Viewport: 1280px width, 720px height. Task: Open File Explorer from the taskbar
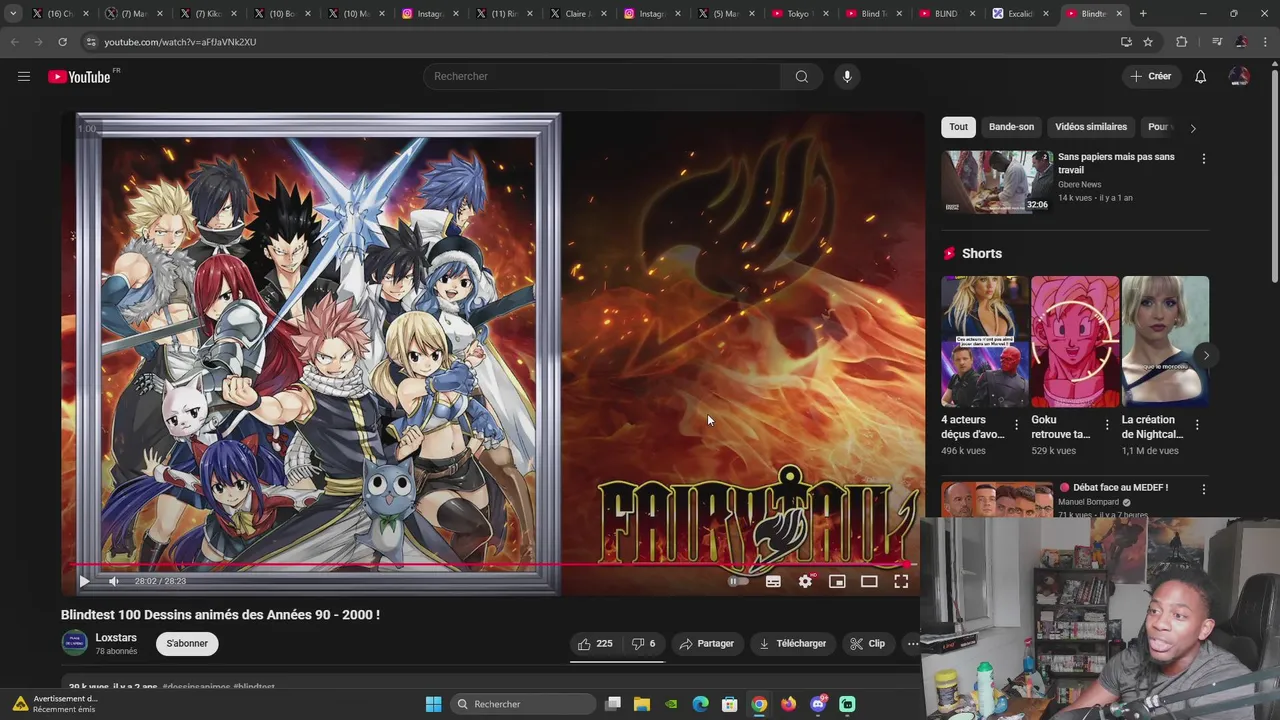642,704
